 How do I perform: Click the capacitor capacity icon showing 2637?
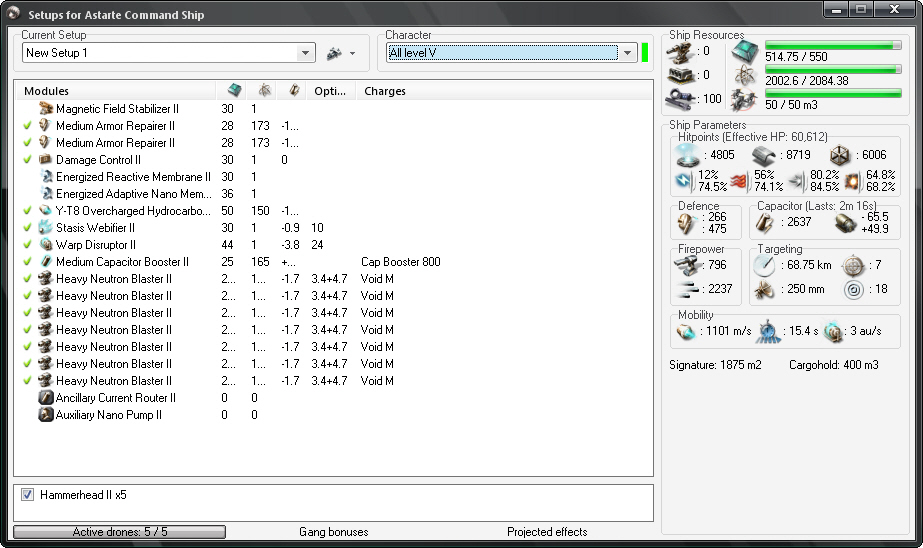tap(764, 223)
